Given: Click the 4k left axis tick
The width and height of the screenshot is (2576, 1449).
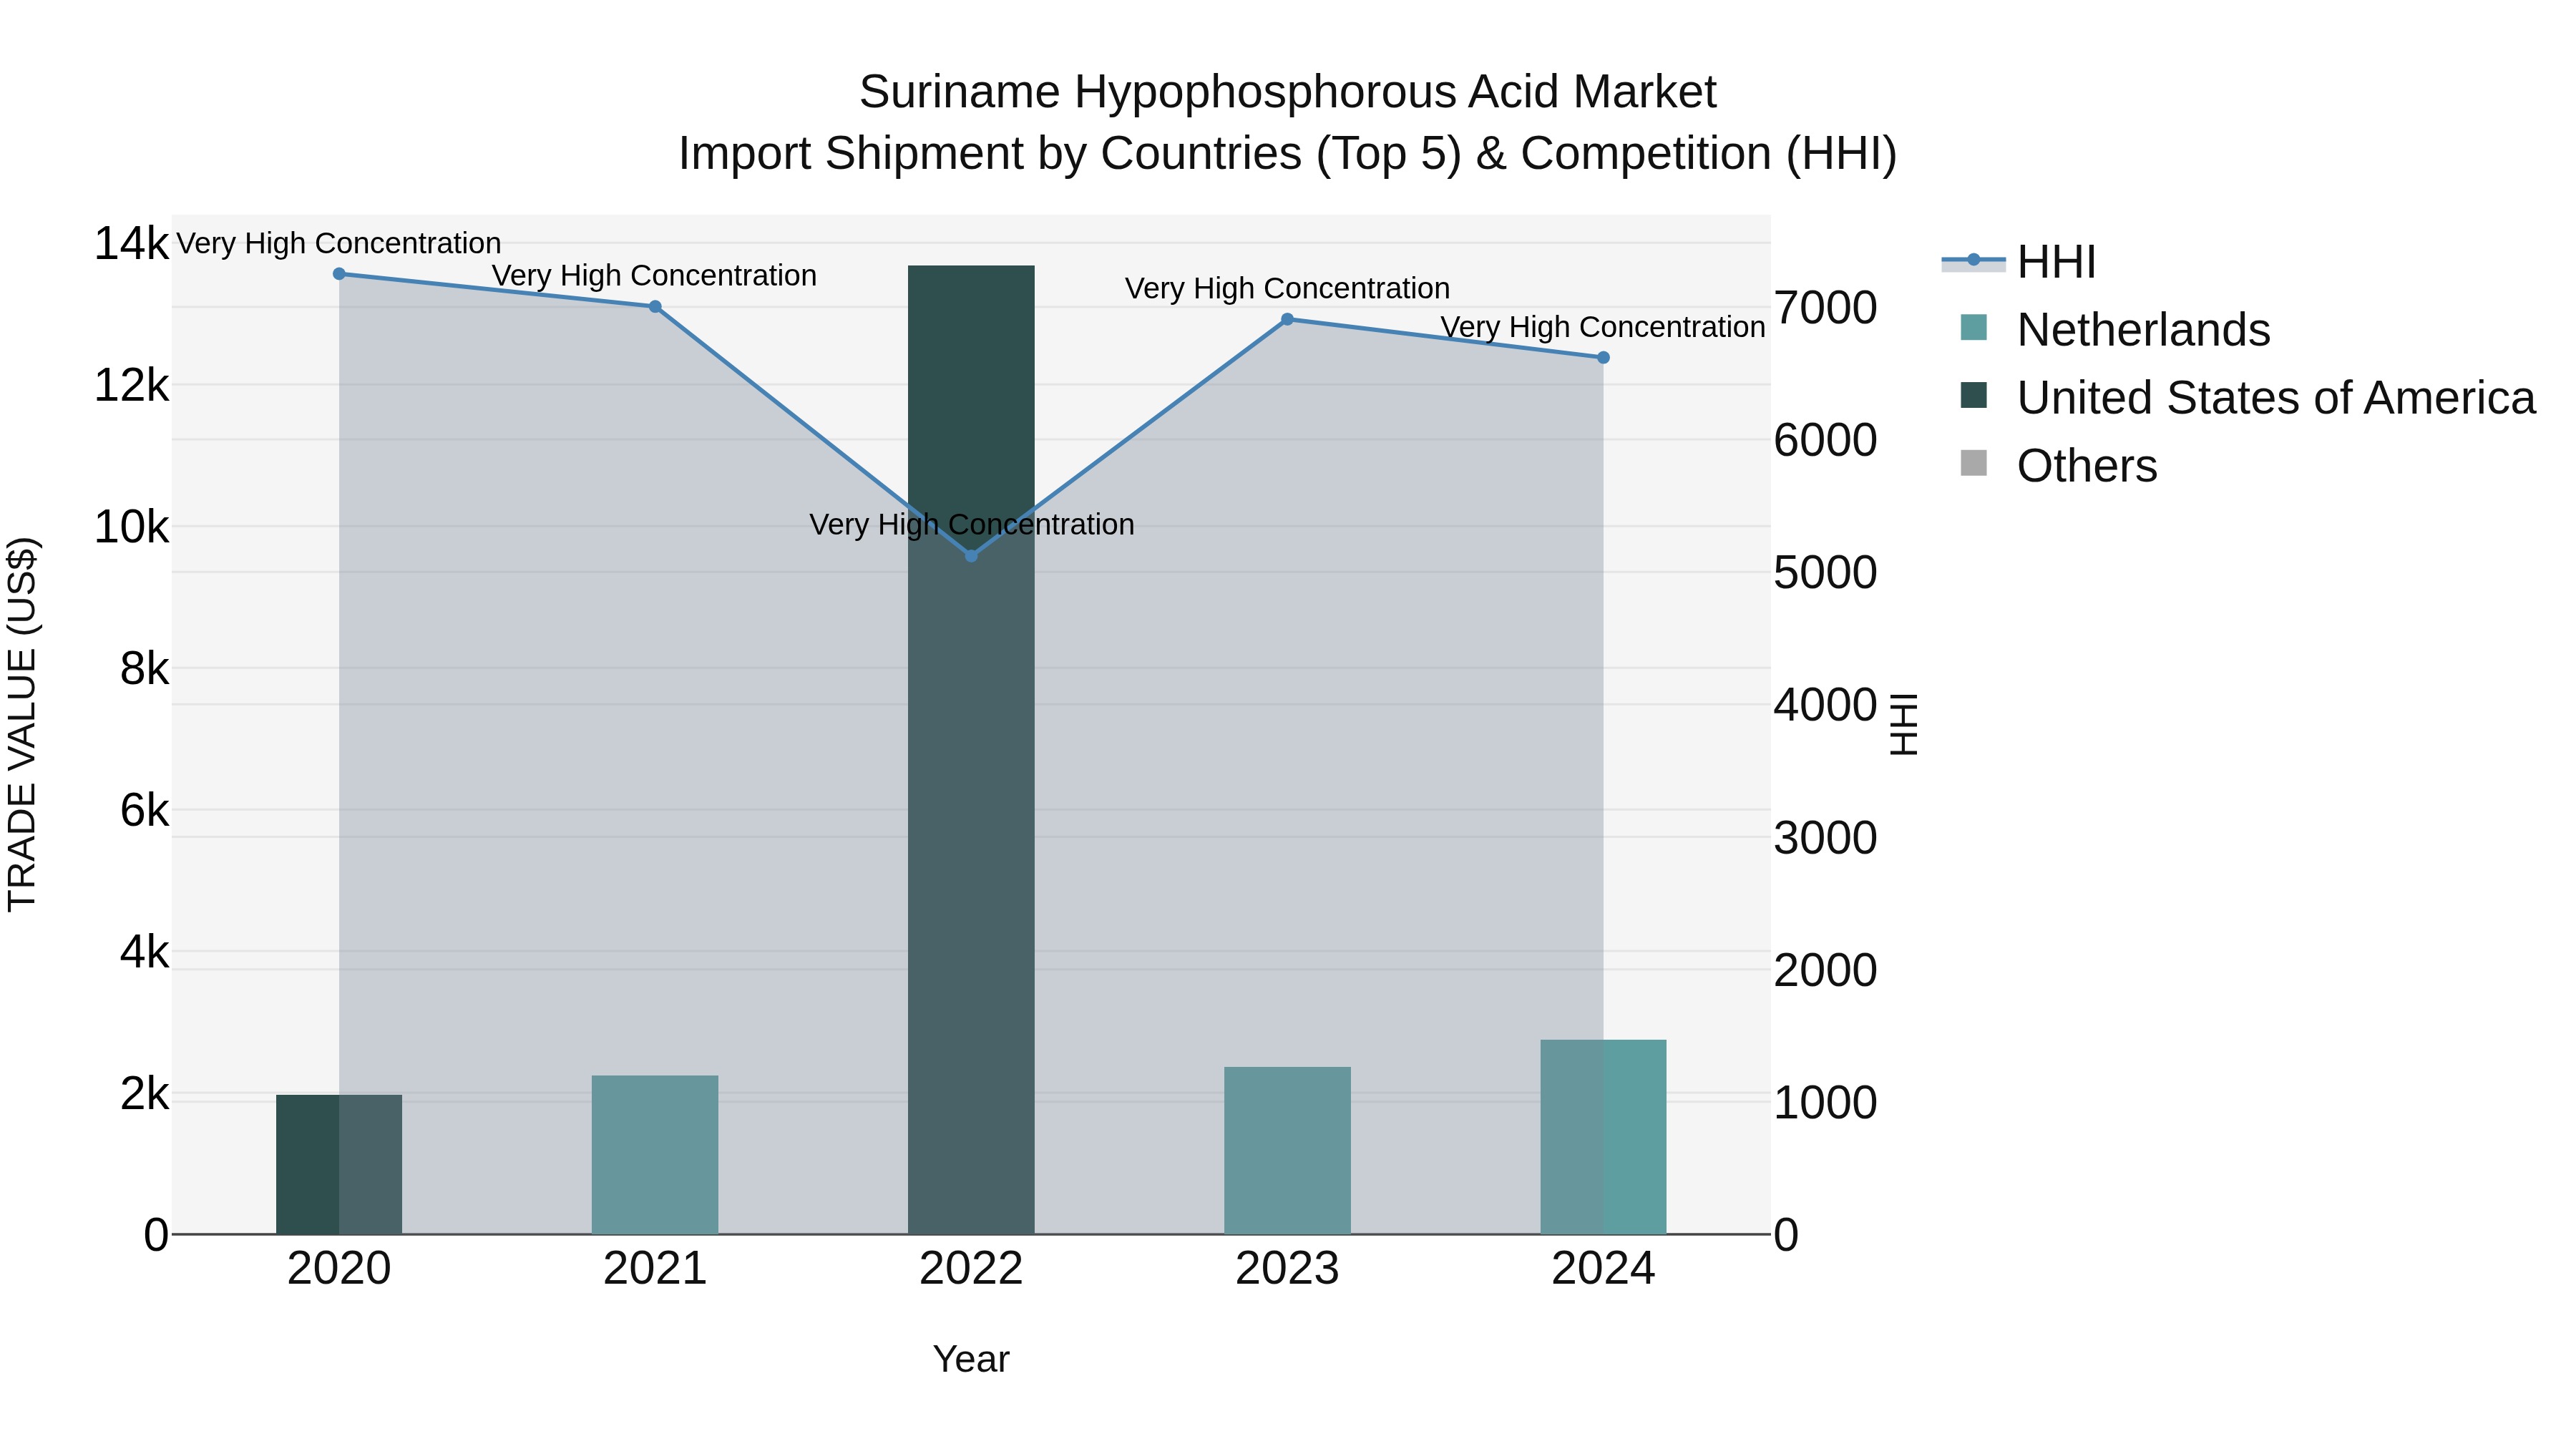Looking at the screenshot, I should (x=144, y=952).
